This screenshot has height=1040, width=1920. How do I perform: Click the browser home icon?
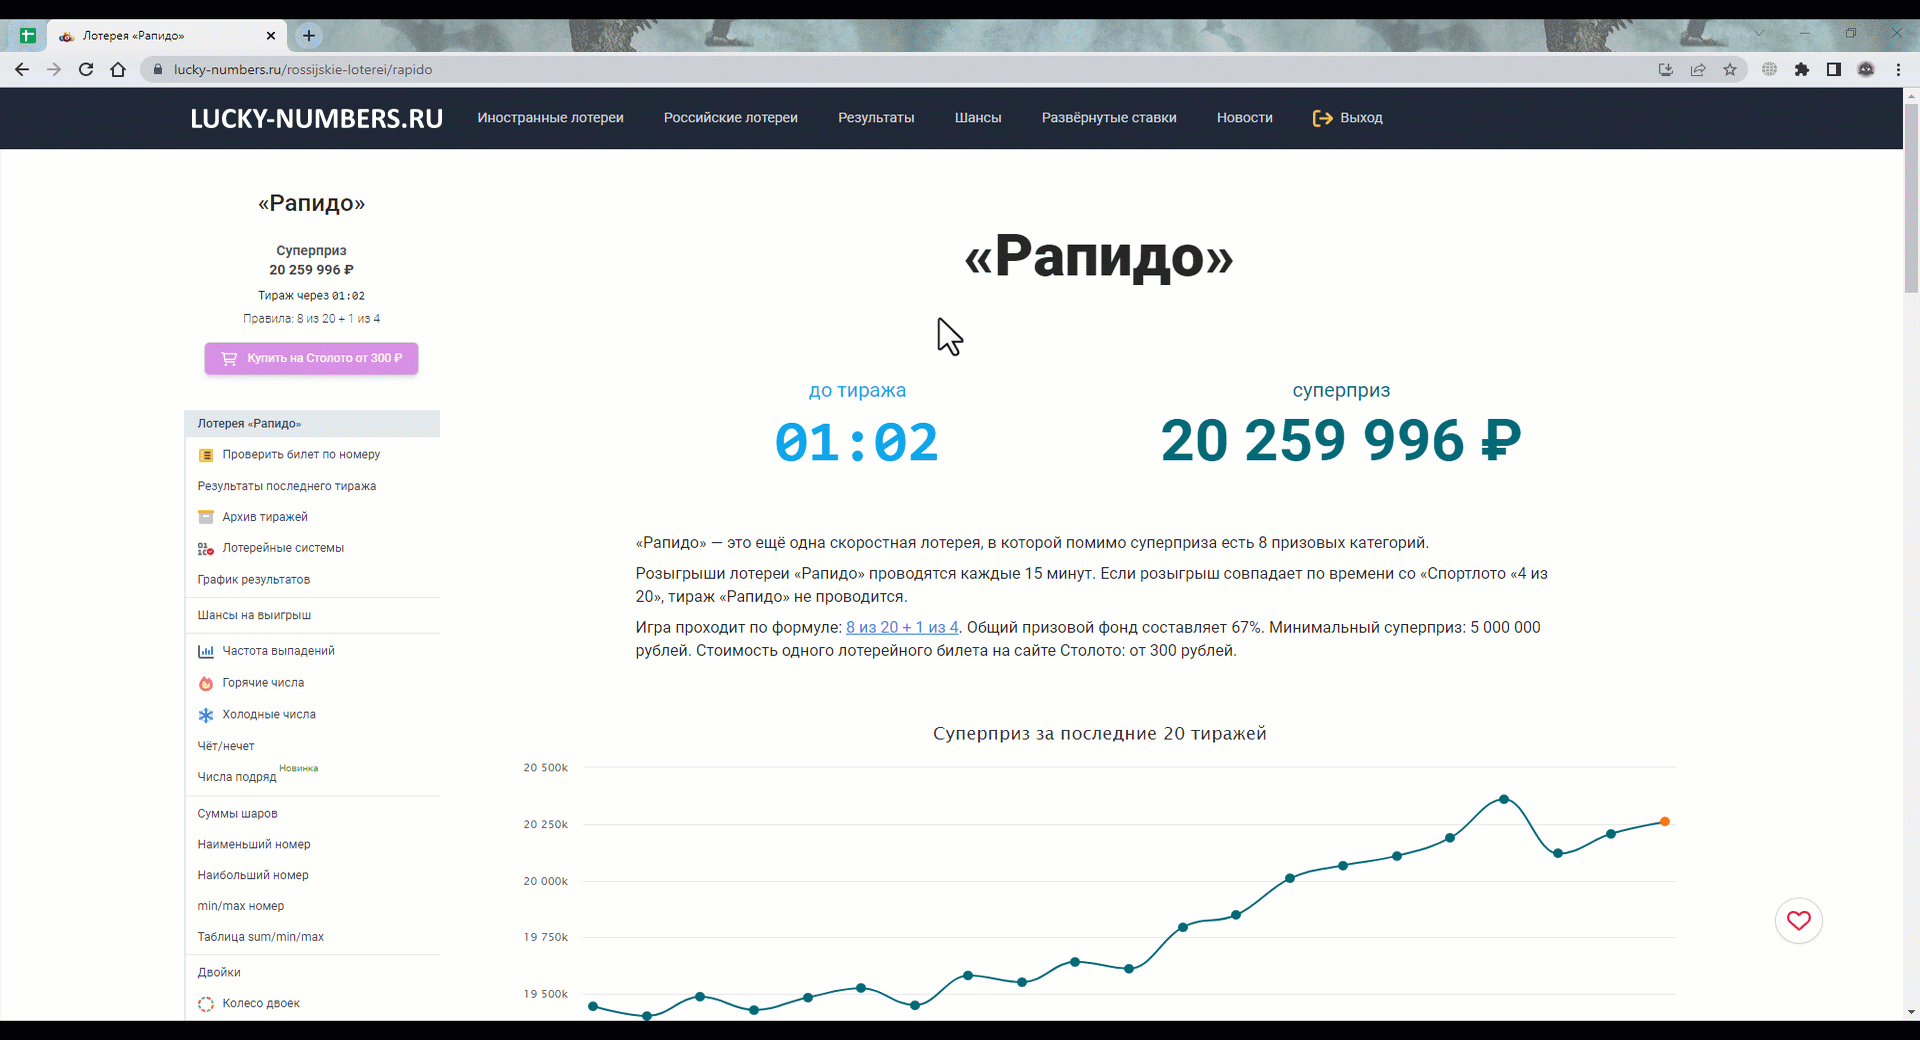118,70
